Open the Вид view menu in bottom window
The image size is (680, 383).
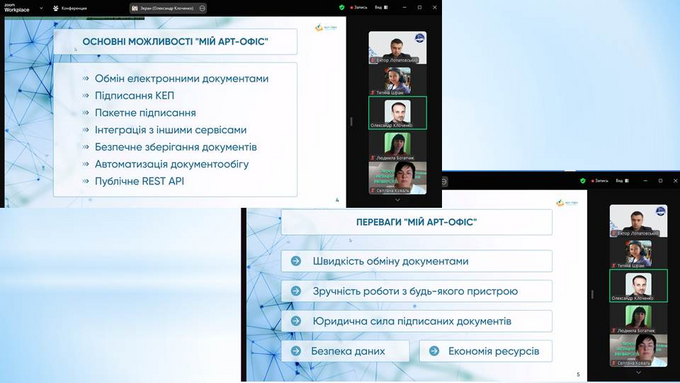click(x=622, y=181)
